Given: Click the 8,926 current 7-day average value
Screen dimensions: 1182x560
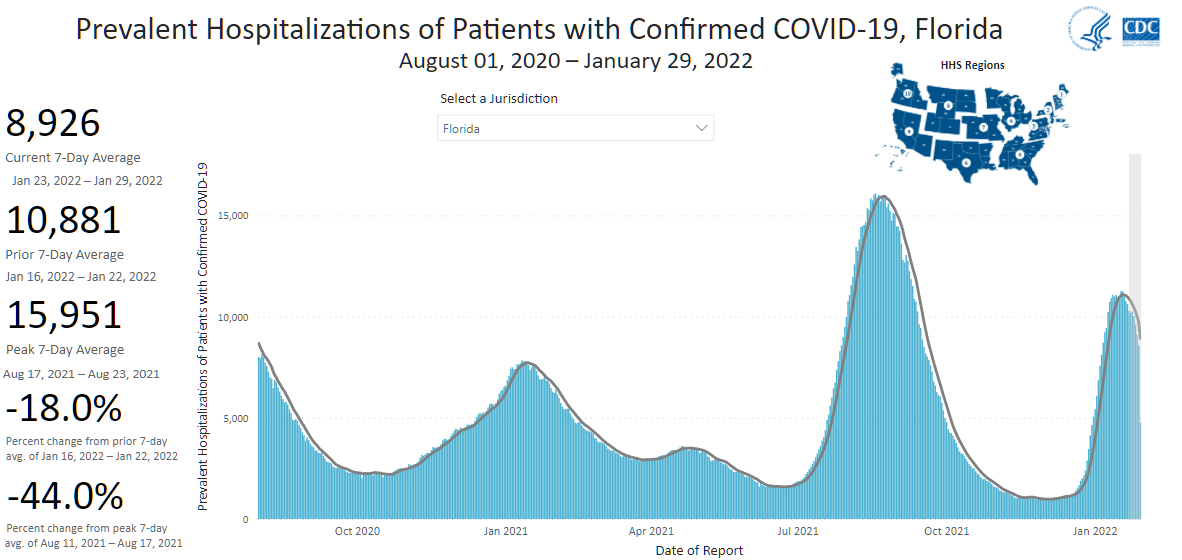Looking at the screenshot, I should (54, 124).
